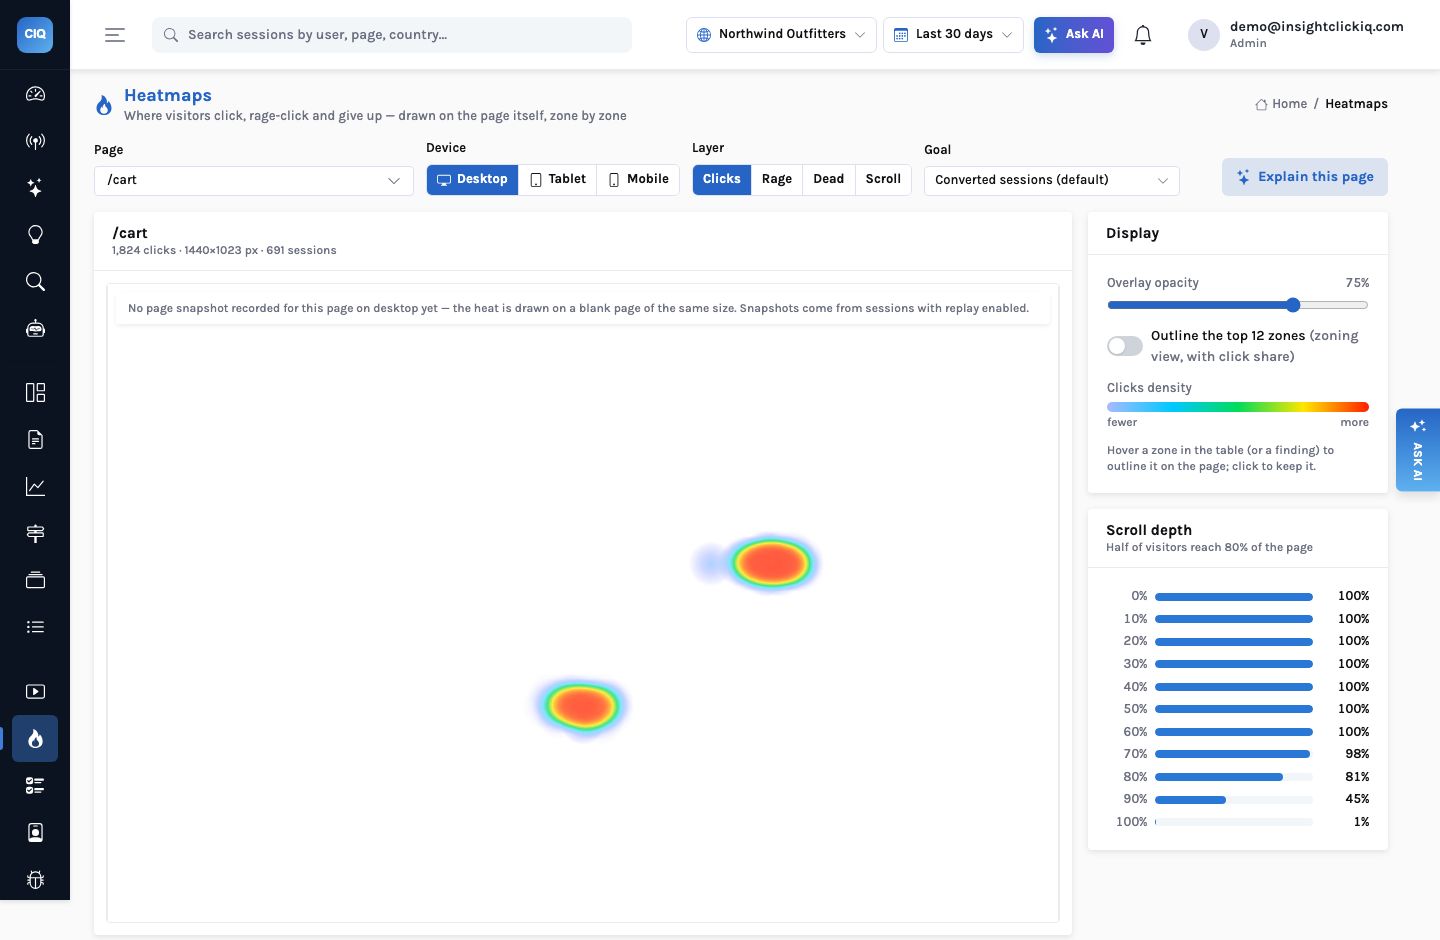Image resolution: width=1440 pixels, height=940 pixels.
Task: Switch to the Scroll layer tab
Action: point(883,179)
